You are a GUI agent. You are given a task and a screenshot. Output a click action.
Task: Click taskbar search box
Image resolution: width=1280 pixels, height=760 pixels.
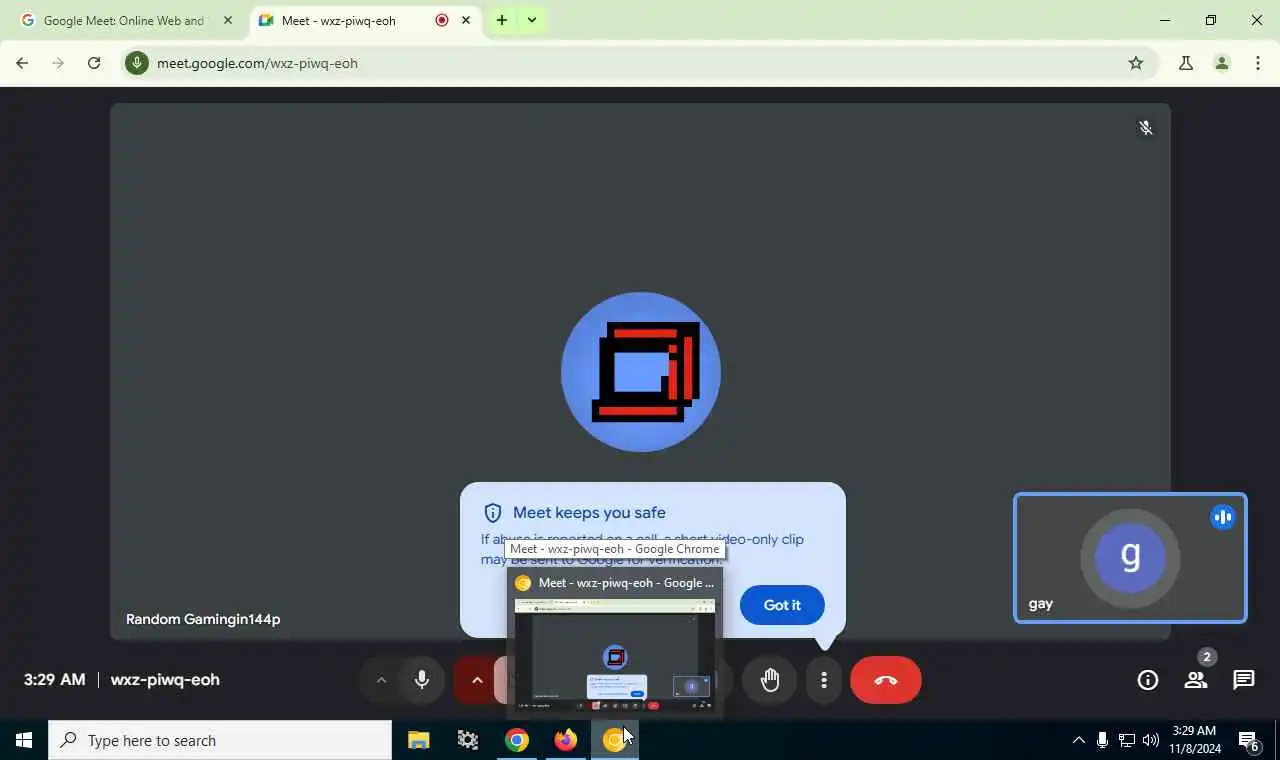click(220, 740)
